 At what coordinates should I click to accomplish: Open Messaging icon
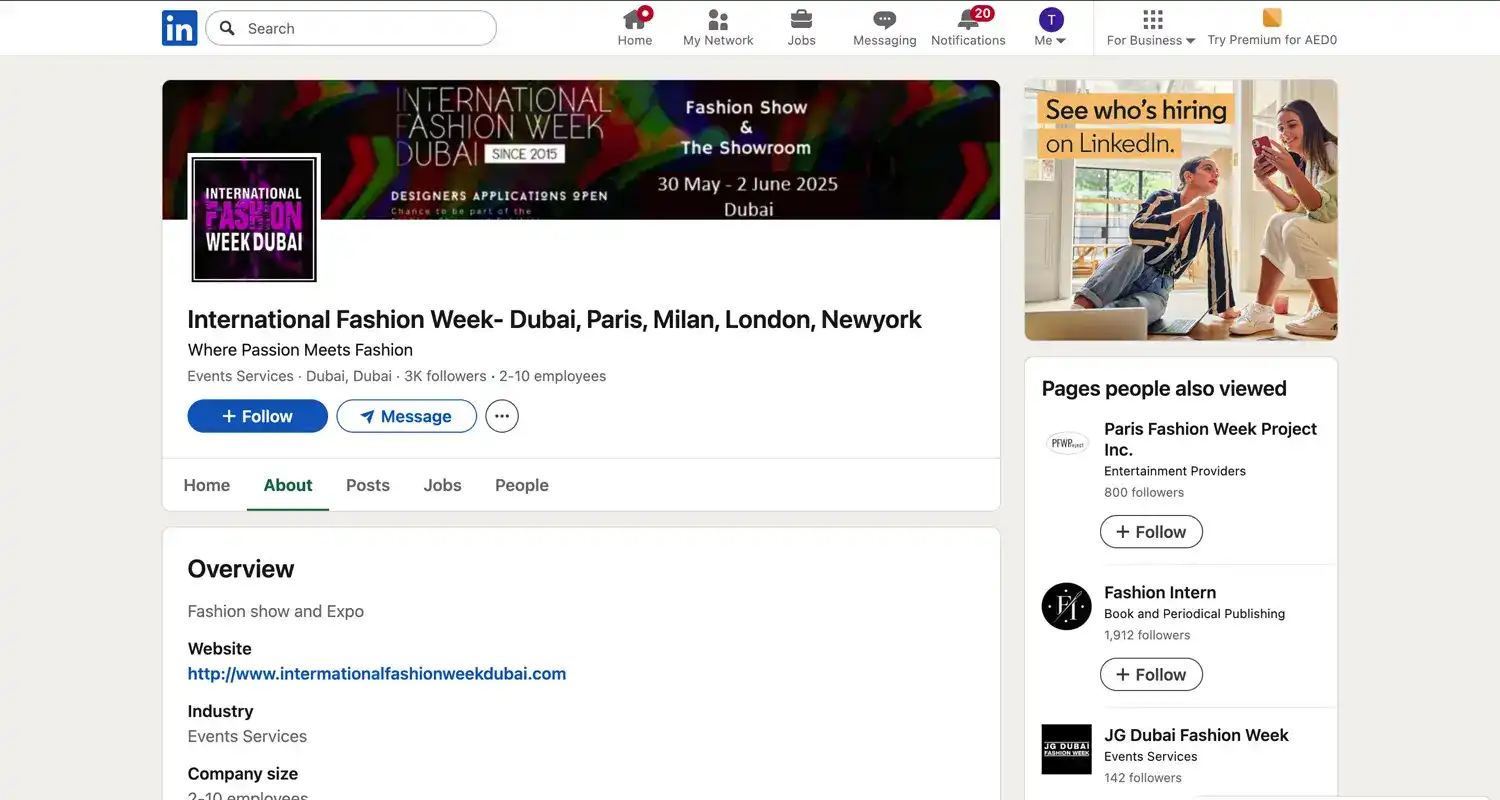884,20
